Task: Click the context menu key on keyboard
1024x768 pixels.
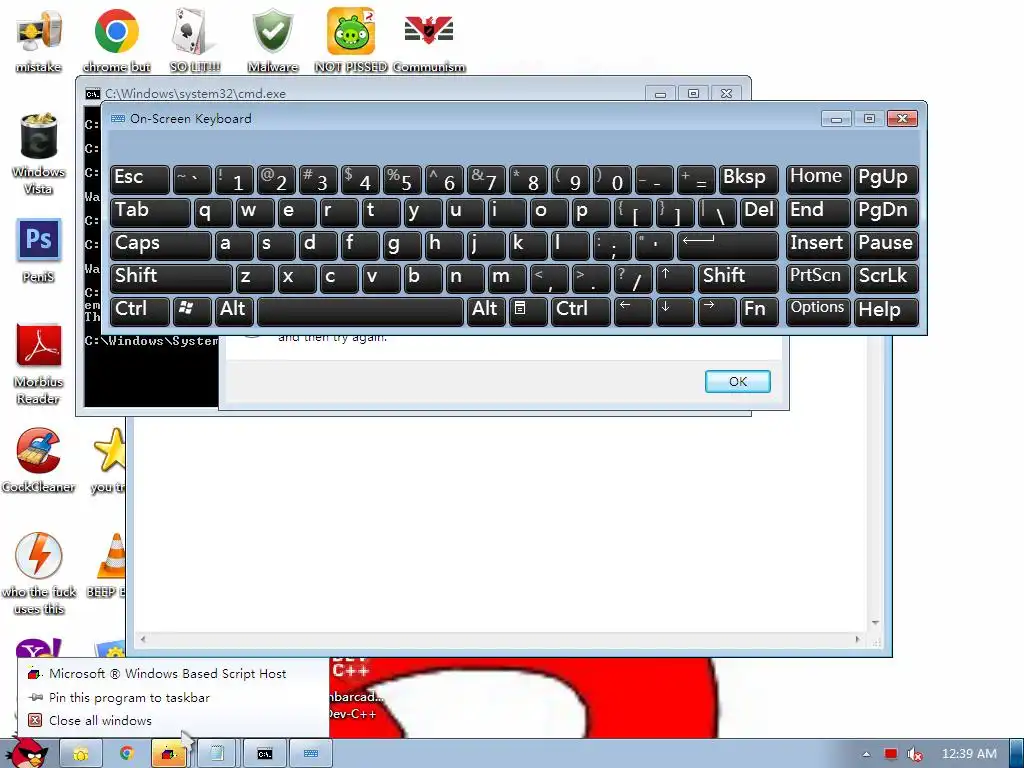Action: (527, 311)
